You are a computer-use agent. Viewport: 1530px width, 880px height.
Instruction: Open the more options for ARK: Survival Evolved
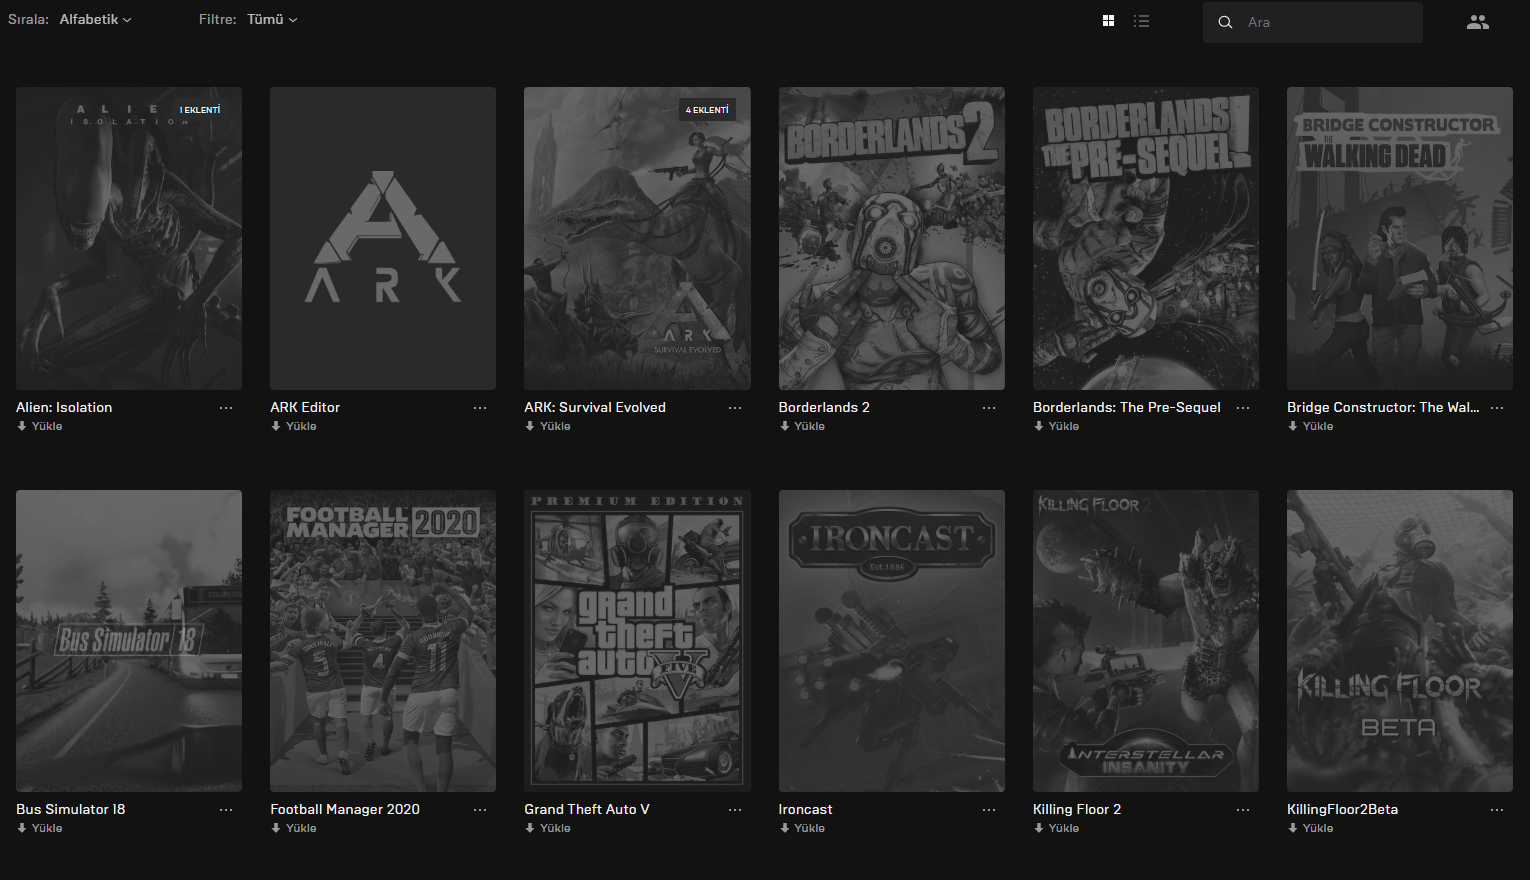(x=735, y=408)
